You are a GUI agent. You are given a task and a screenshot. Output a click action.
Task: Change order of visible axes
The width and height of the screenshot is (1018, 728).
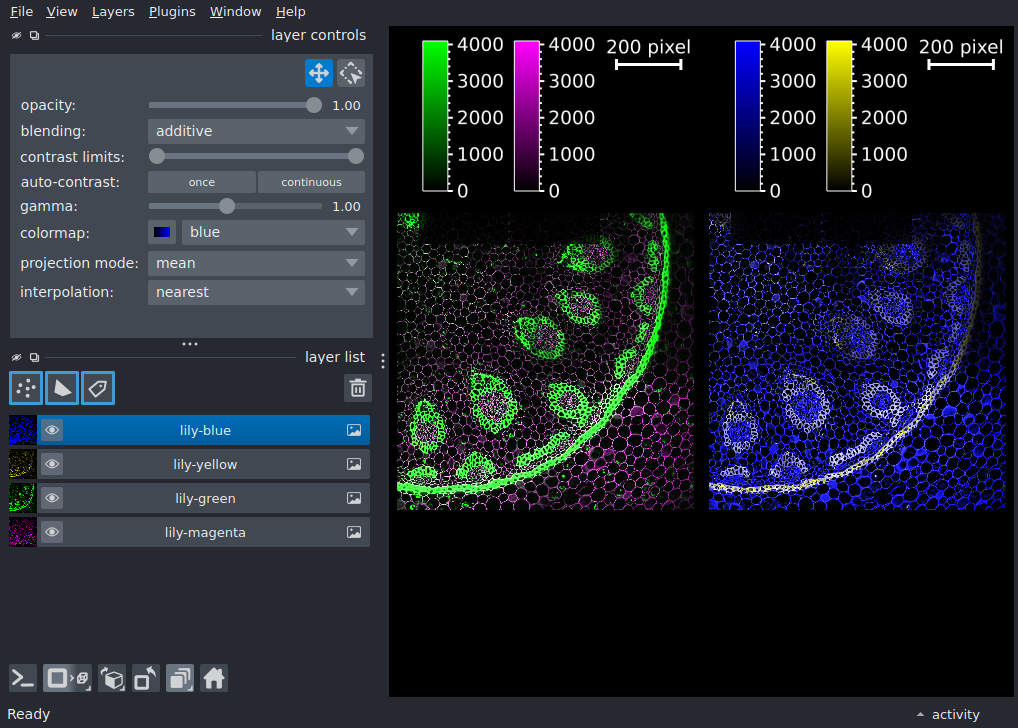pyautogui.click(x=112, y=679)
